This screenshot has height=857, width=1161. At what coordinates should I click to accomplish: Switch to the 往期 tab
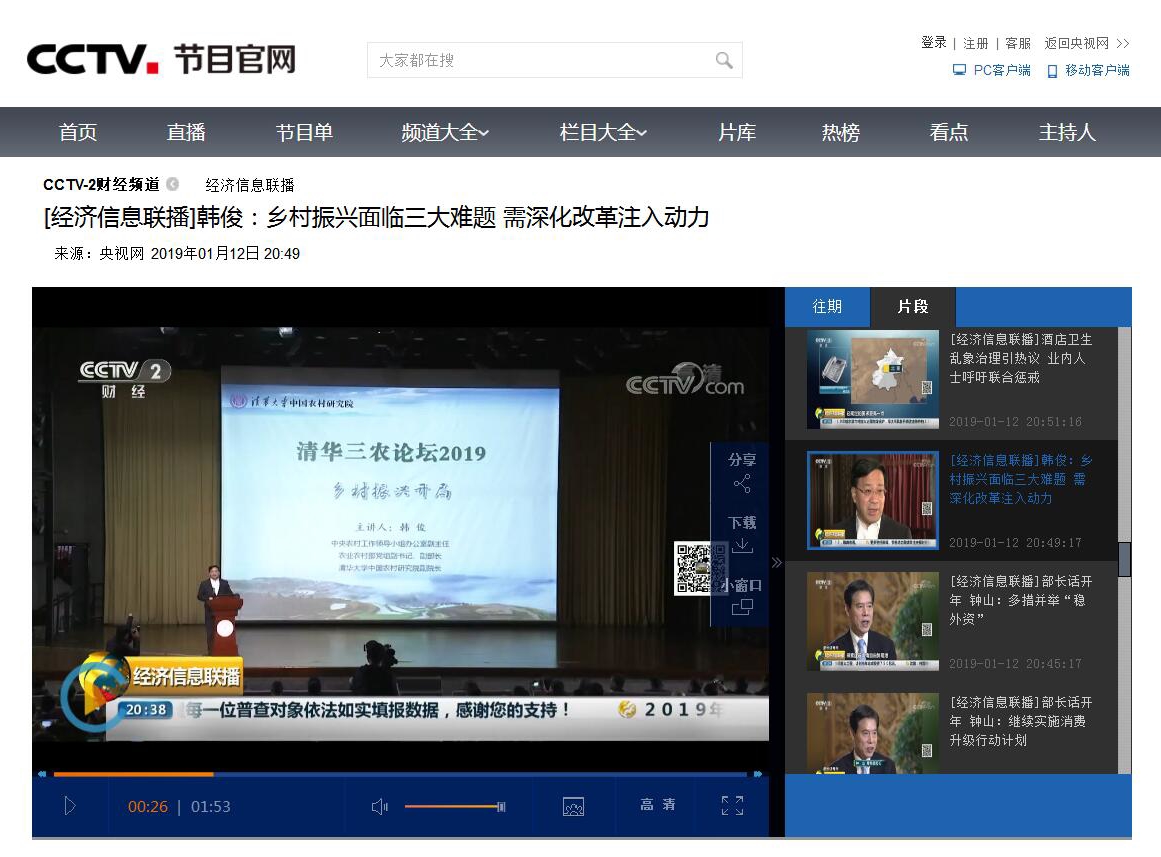click(x=827, y=307)
